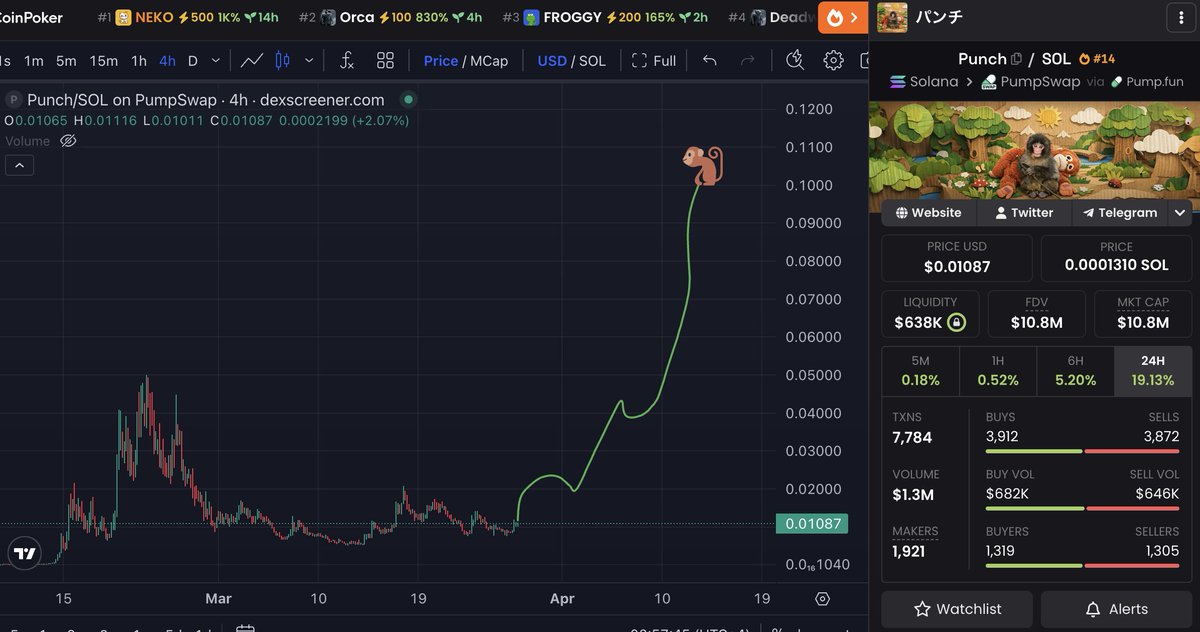
Task: Click the FDV $10.8M box
Action: point(1036,313)
